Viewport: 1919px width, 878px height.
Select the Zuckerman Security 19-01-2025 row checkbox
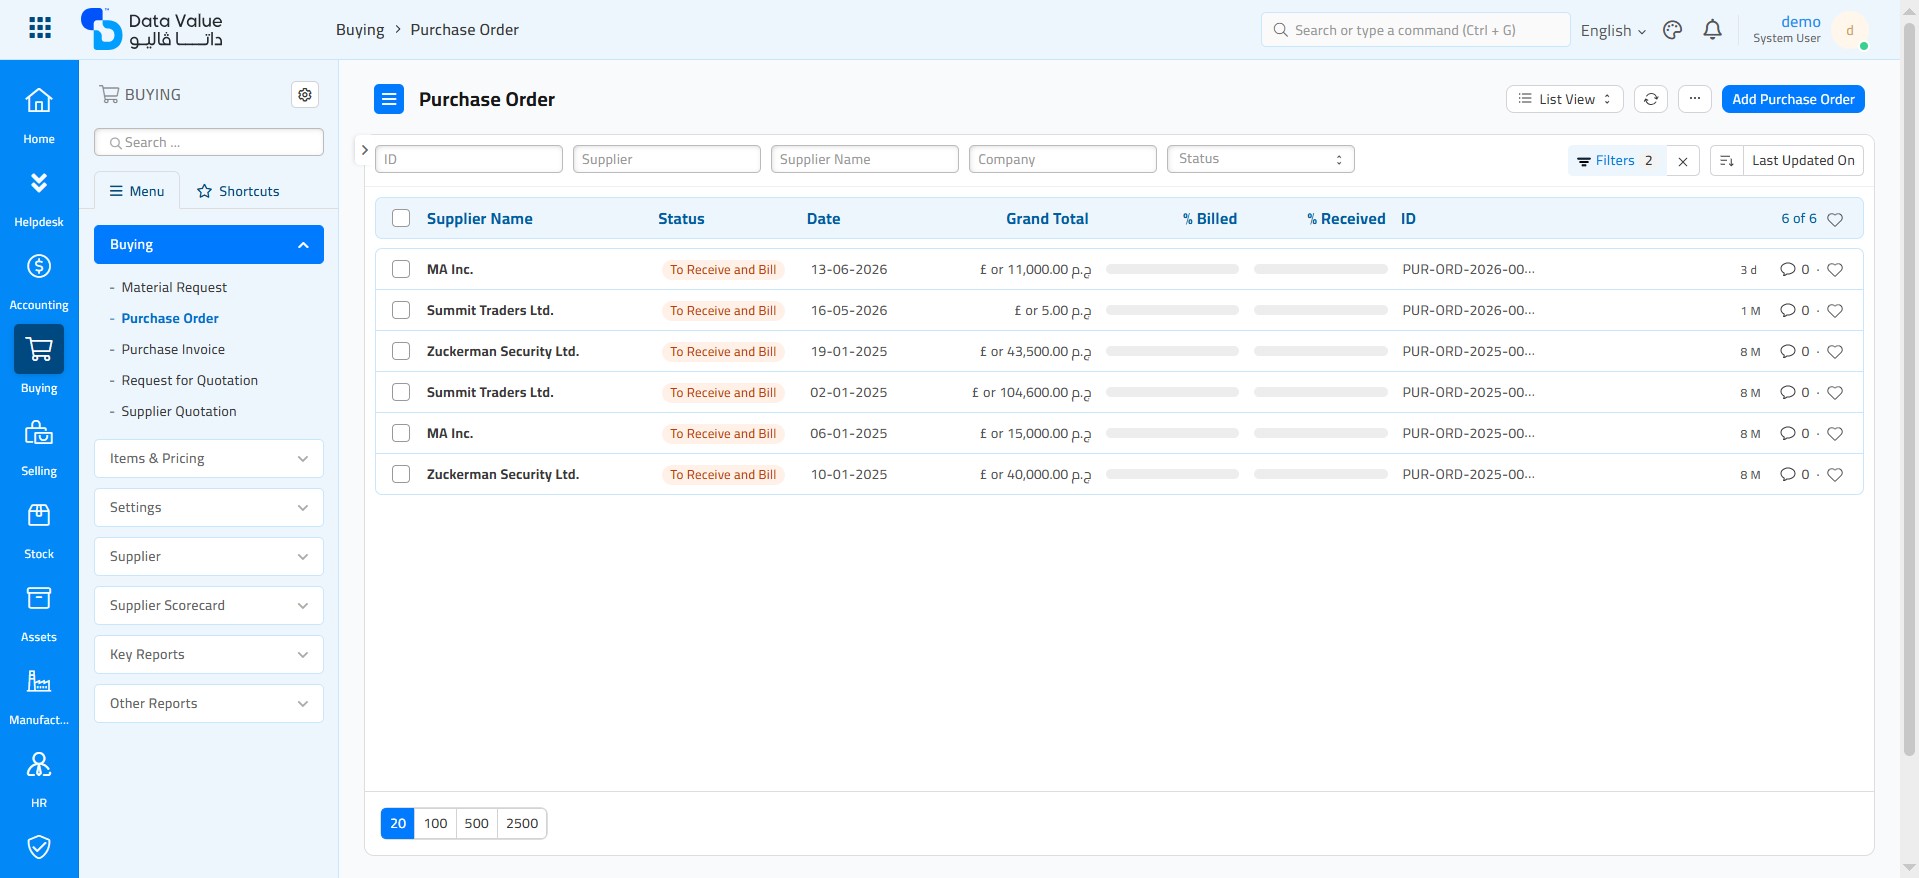pos(401,351)
